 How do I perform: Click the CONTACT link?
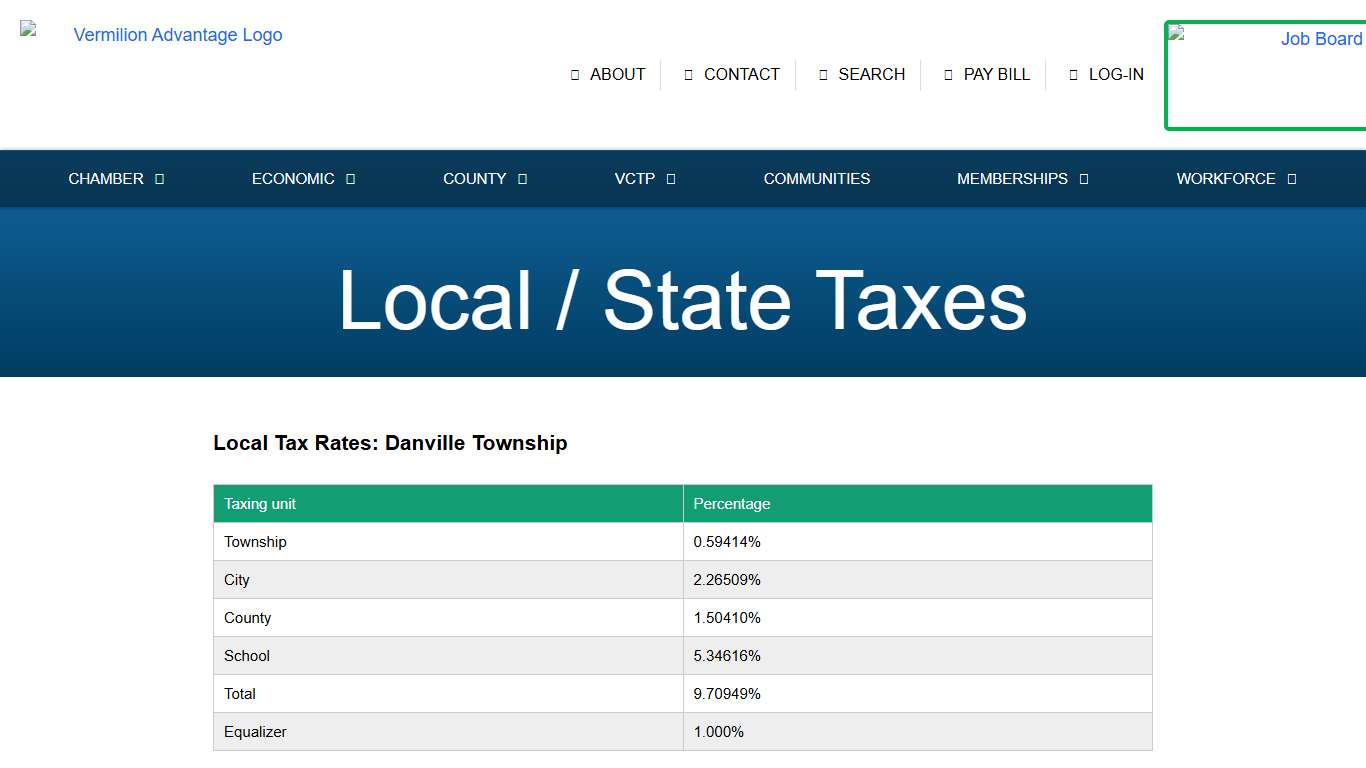[742, 74]
